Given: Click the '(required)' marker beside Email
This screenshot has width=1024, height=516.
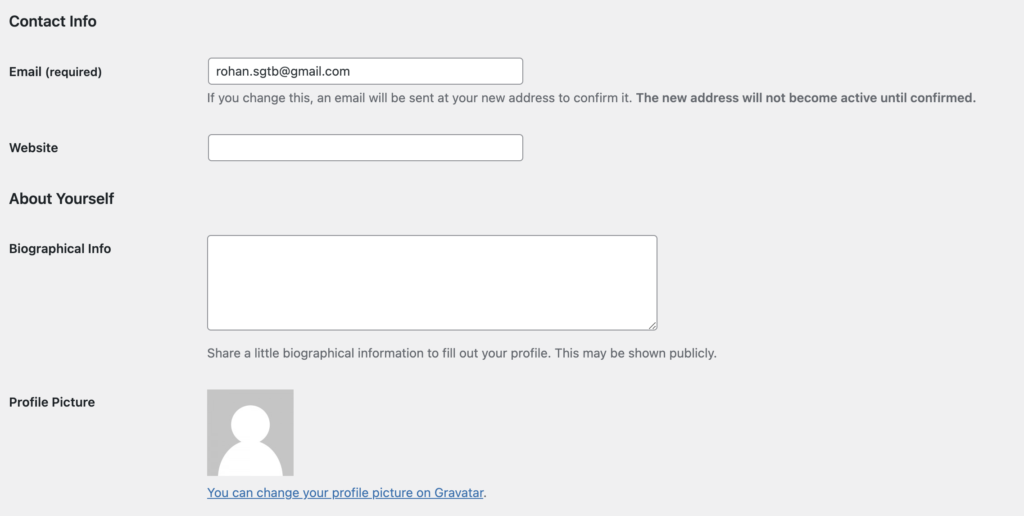Looking at the screenshot, I should point(74,72).
